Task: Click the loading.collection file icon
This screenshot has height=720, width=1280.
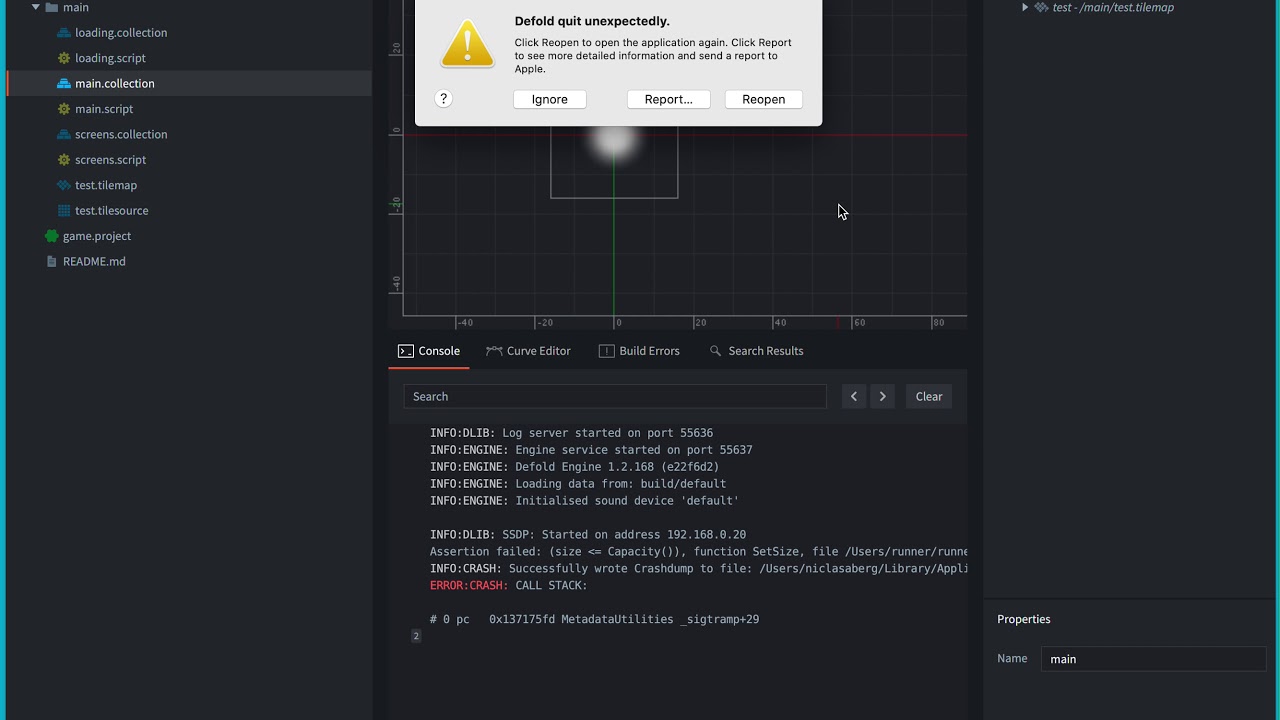Action: click(x=64, y=32)
